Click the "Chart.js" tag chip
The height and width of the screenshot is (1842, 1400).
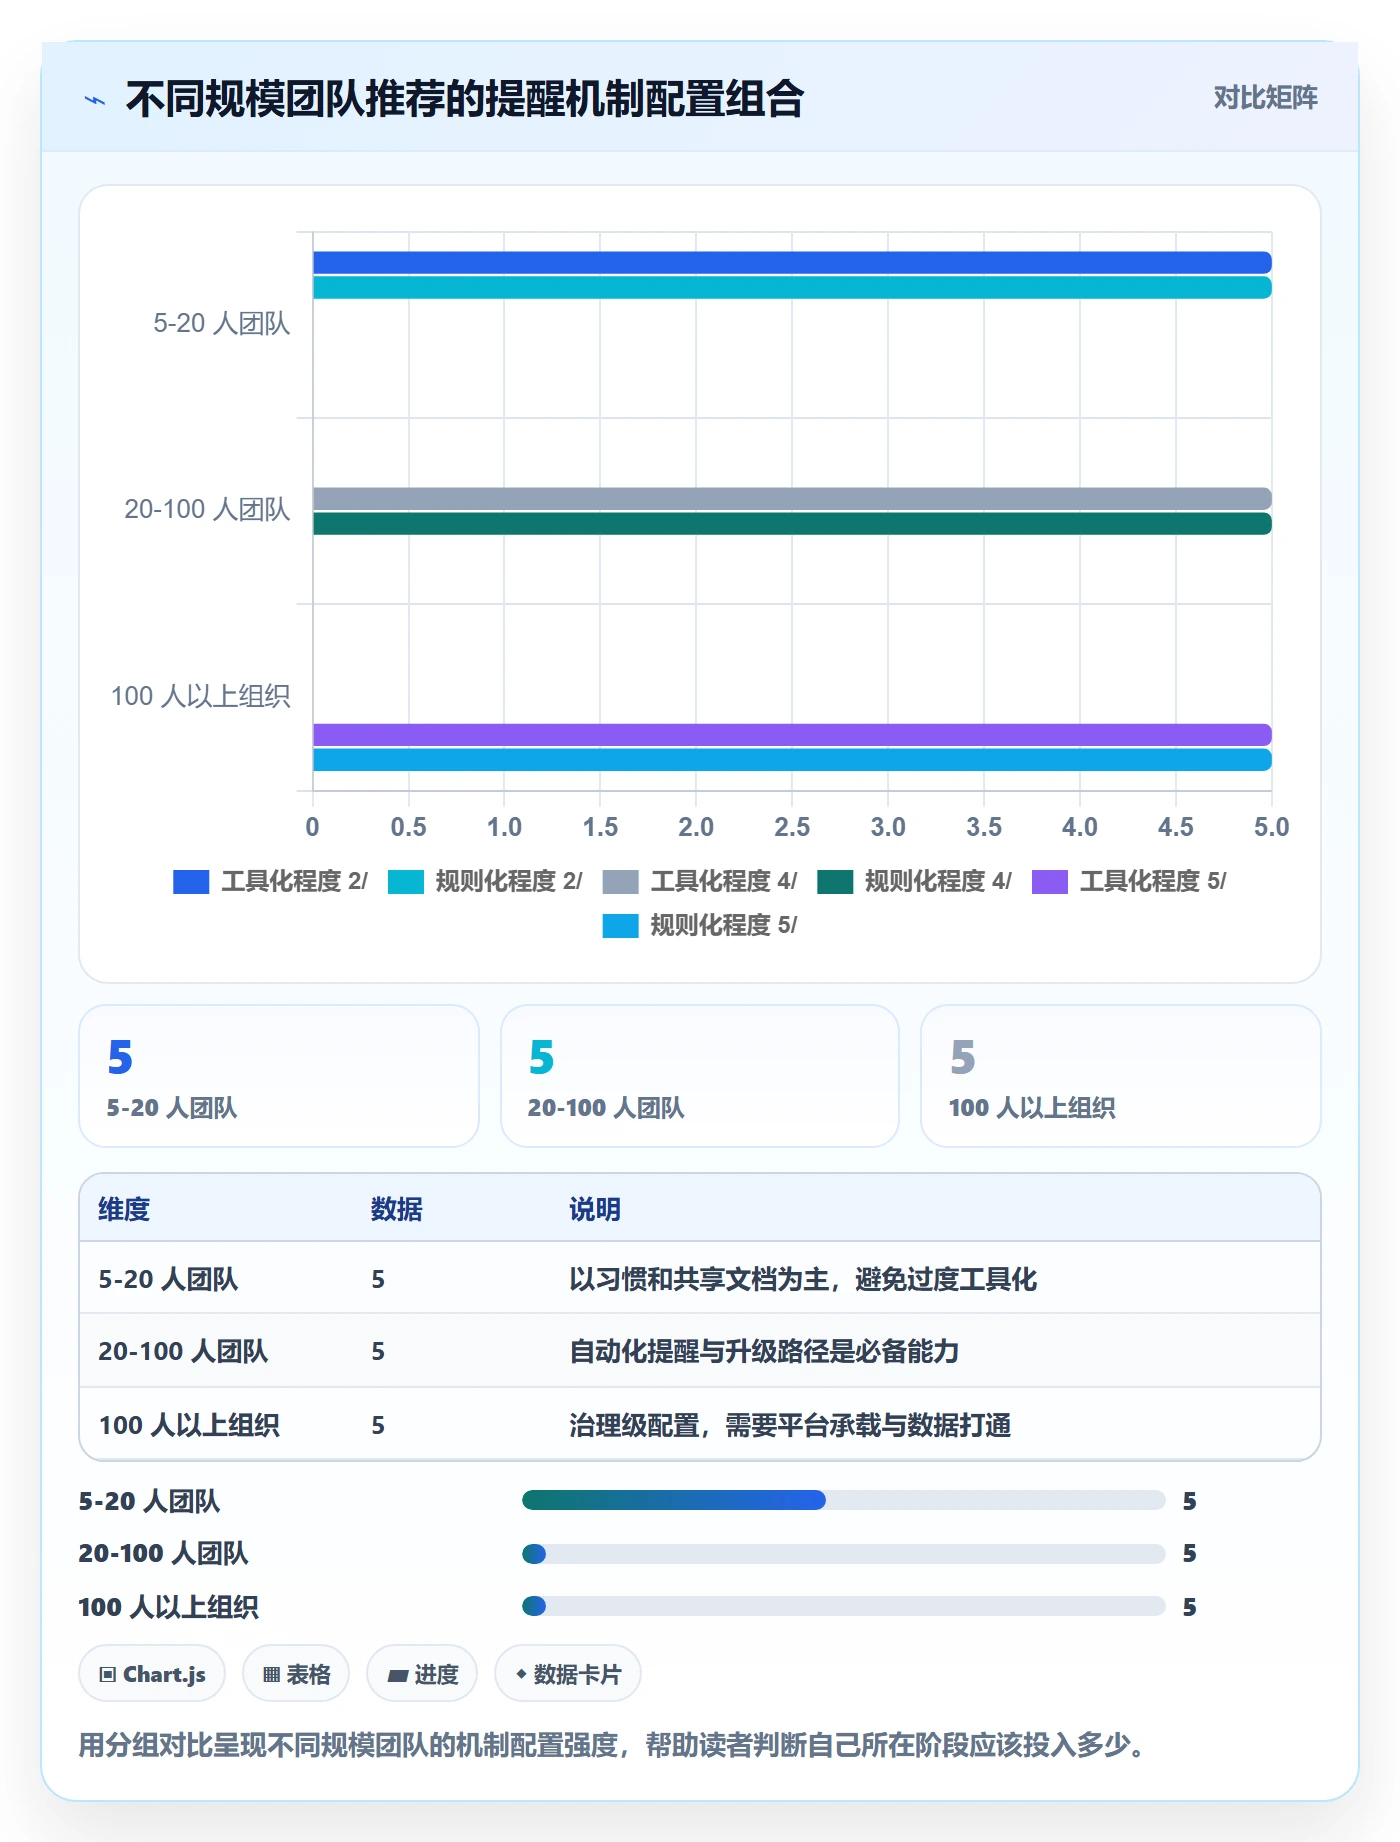click(x=152, y=1674)
